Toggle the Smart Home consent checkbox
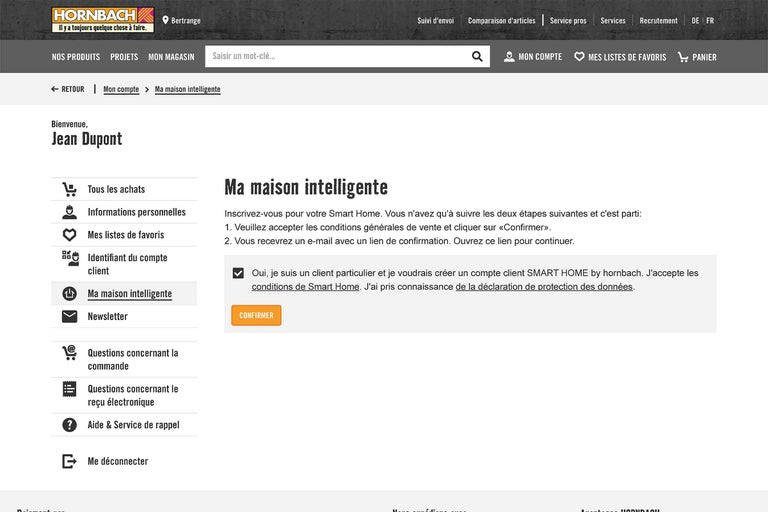This screenshot has width=768, height=512. [238, 273]
